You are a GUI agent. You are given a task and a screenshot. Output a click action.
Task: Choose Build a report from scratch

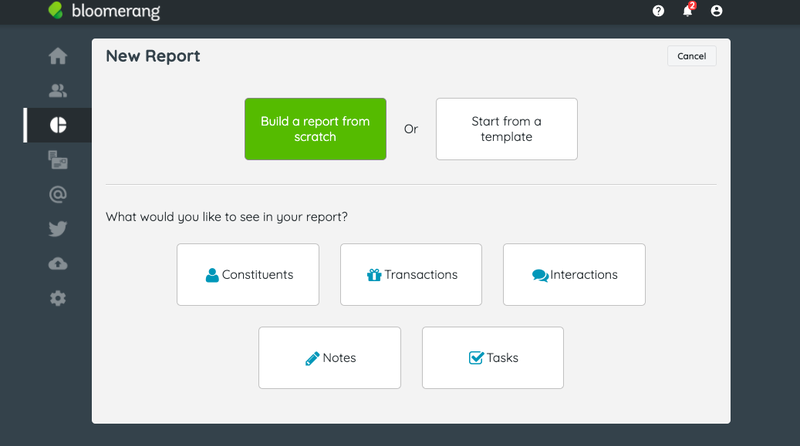[x=315, y=129]
